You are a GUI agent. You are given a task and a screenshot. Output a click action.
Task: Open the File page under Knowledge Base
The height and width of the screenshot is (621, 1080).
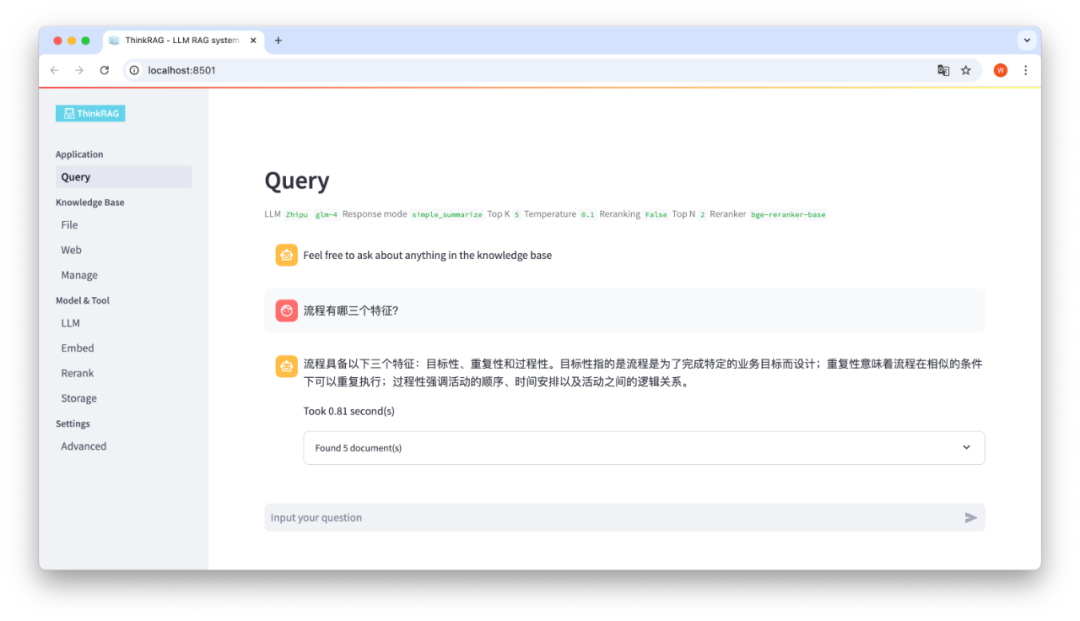click(x=69, y=225)
